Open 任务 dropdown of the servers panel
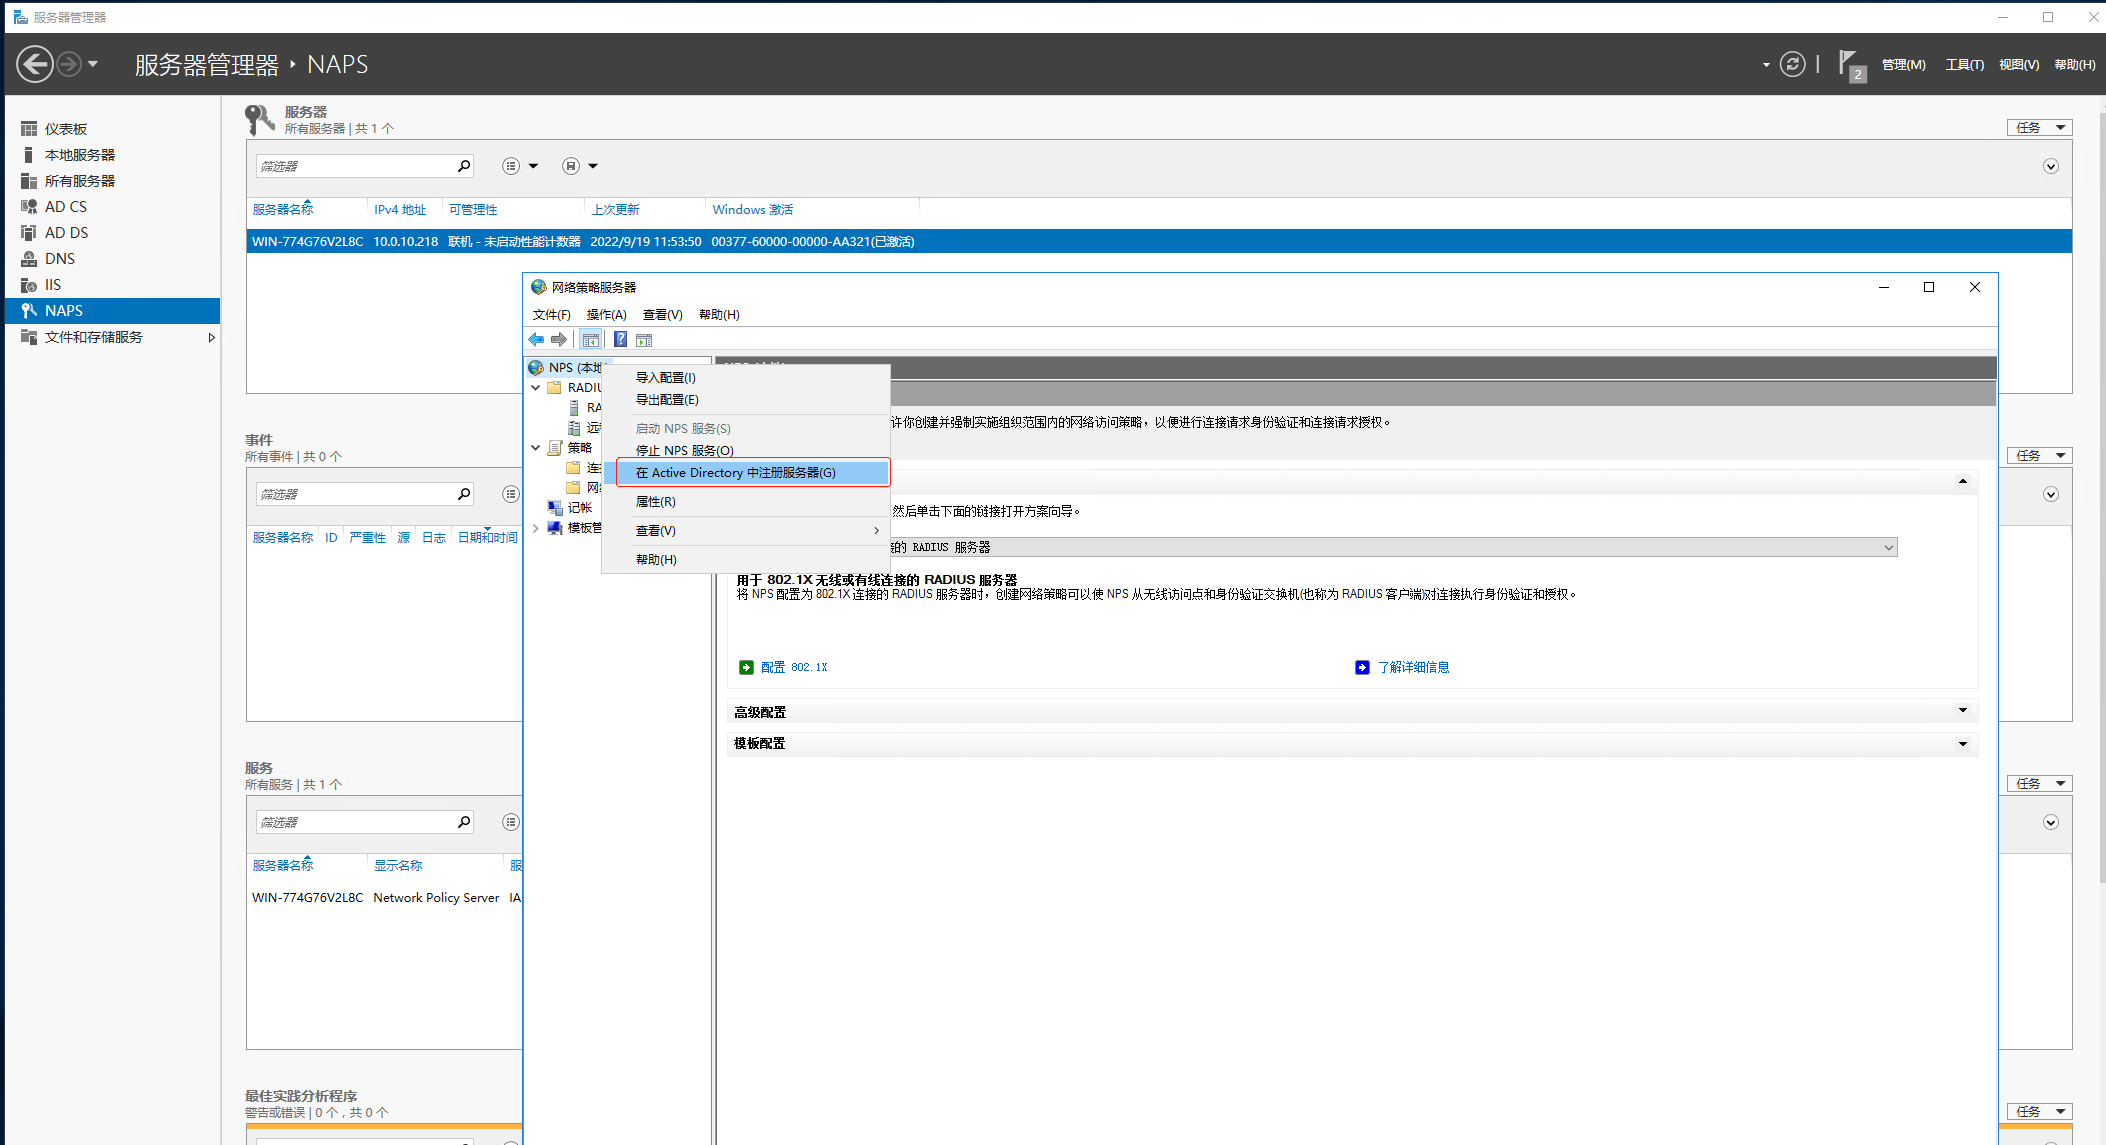This screenshot has height=1145, width=2106. 2039,128
